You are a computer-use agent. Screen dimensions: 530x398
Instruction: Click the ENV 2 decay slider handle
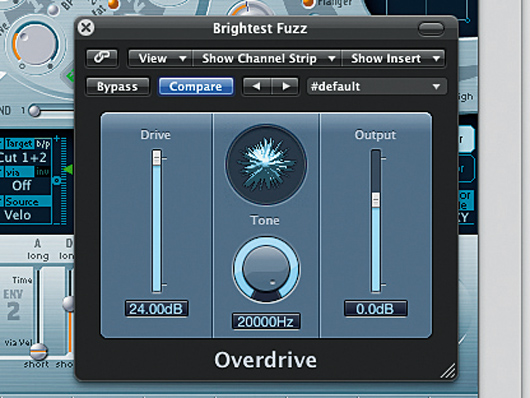69,304
